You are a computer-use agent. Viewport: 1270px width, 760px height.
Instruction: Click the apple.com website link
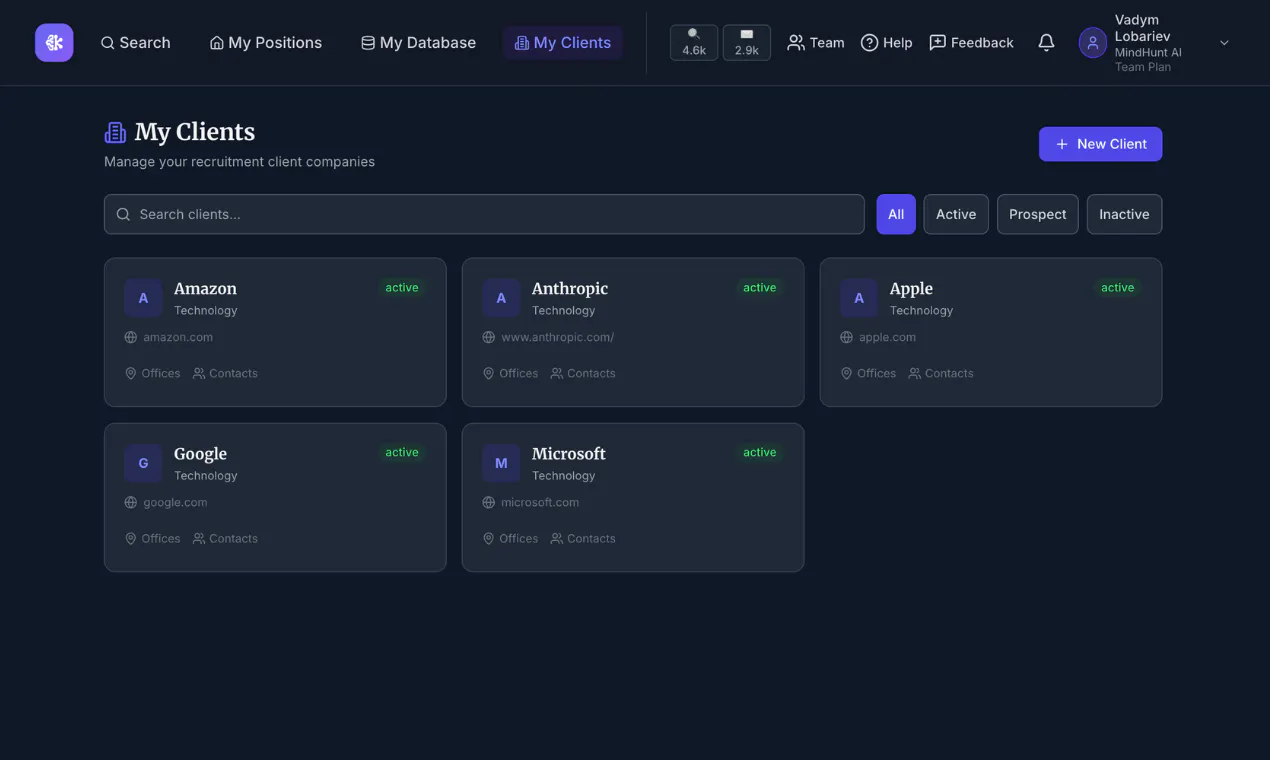point(887,337)
